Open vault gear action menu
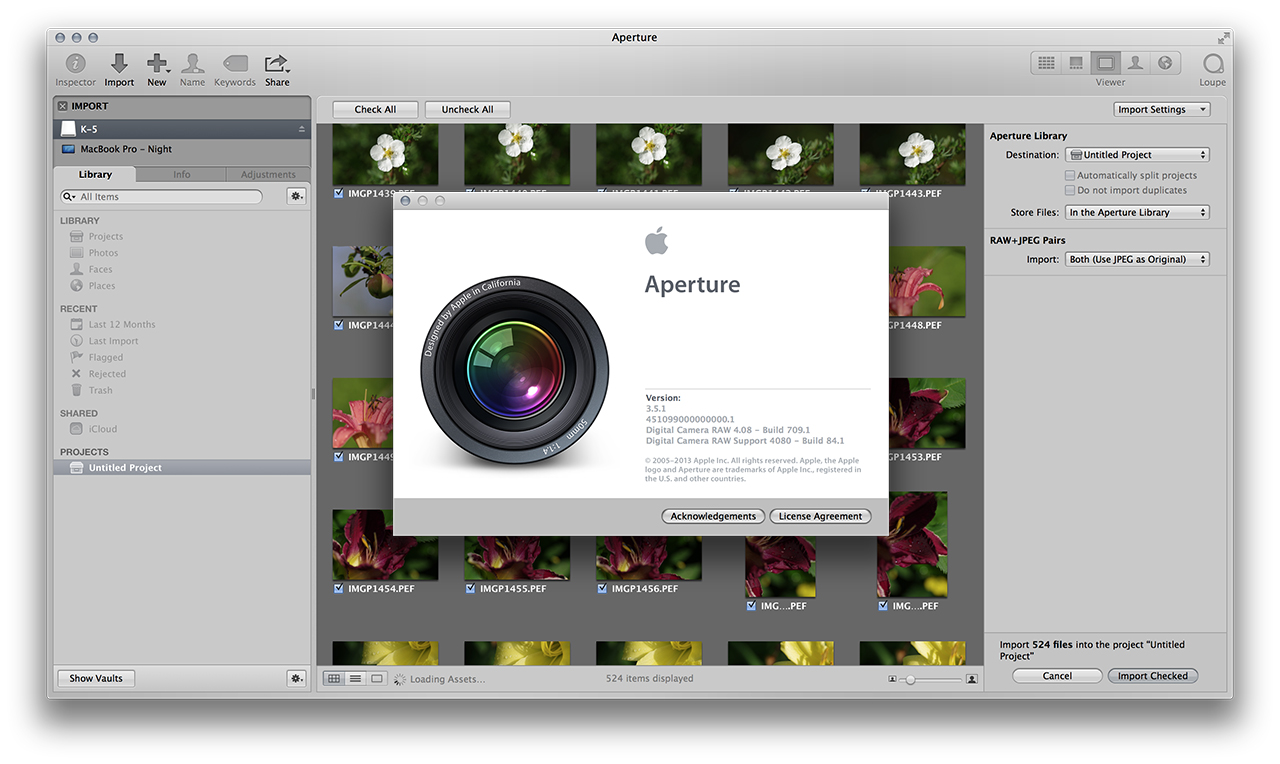1280x764 pixels. (x=297, y=678)
